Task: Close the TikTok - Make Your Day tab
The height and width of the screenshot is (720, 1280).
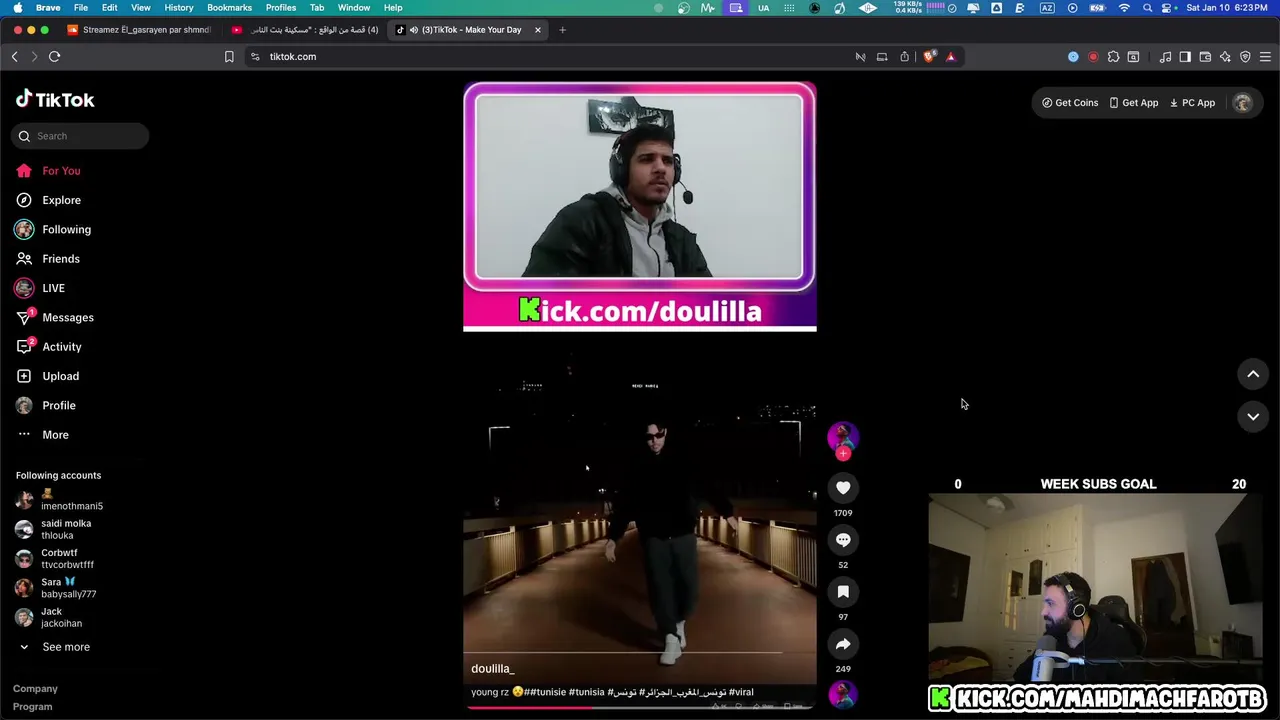Action: [538, 30]
